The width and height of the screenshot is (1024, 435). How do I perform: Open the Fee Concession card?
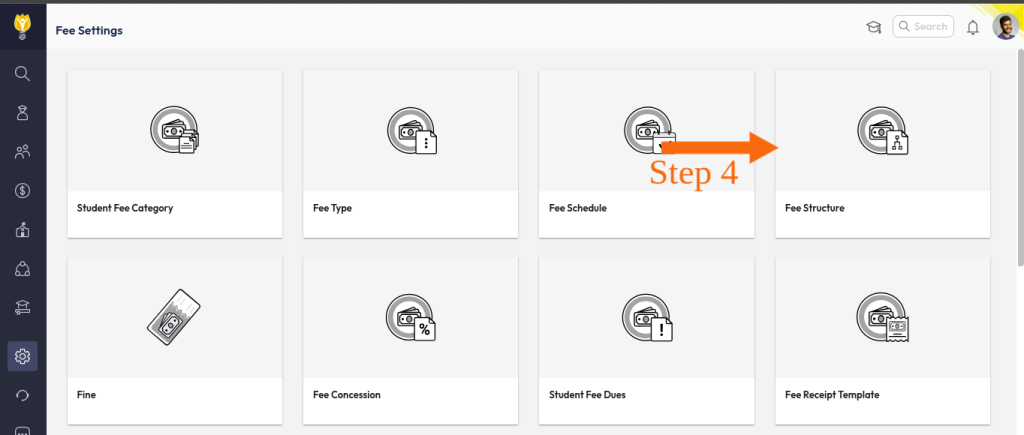[x=410, y=340]
